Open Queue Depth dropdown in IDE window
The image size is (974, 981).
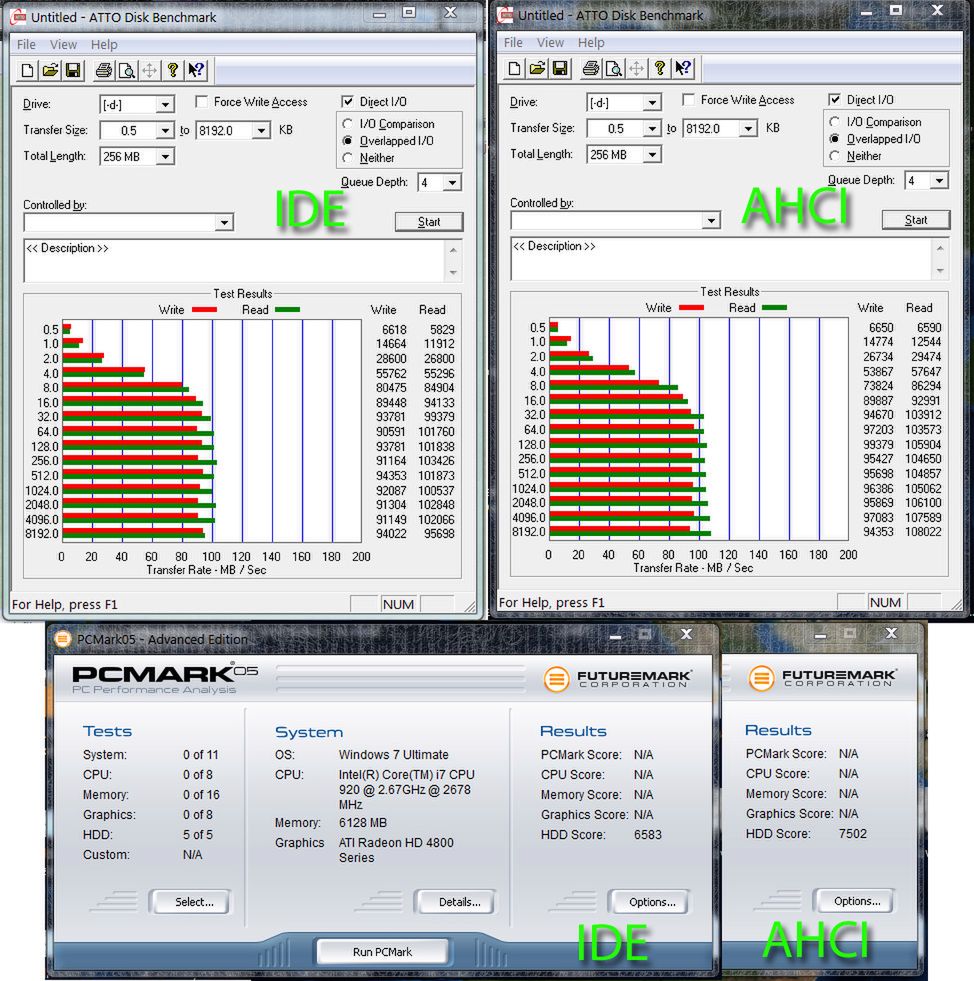pyautogui.click(x=452, y=183)
